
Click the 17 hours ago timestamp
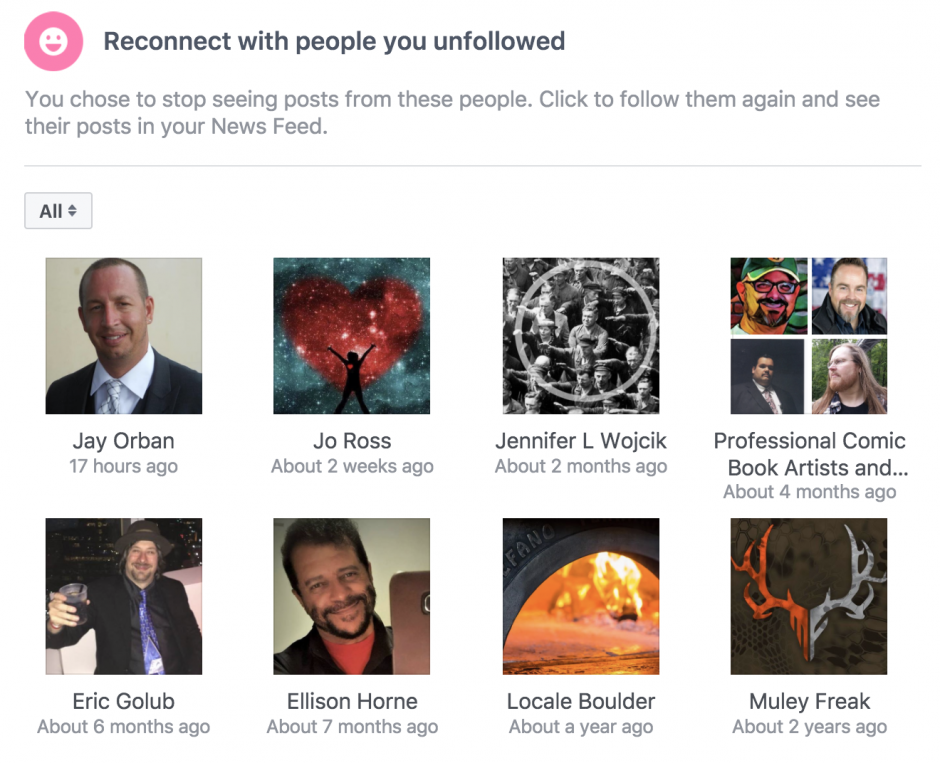click(123, 466)
